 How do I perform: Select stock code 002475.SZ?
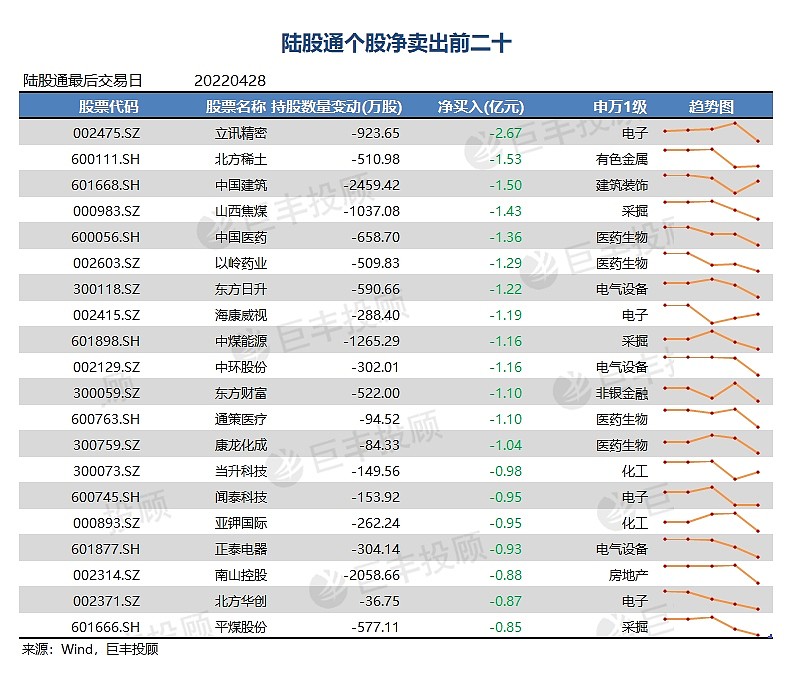point(106,133)
